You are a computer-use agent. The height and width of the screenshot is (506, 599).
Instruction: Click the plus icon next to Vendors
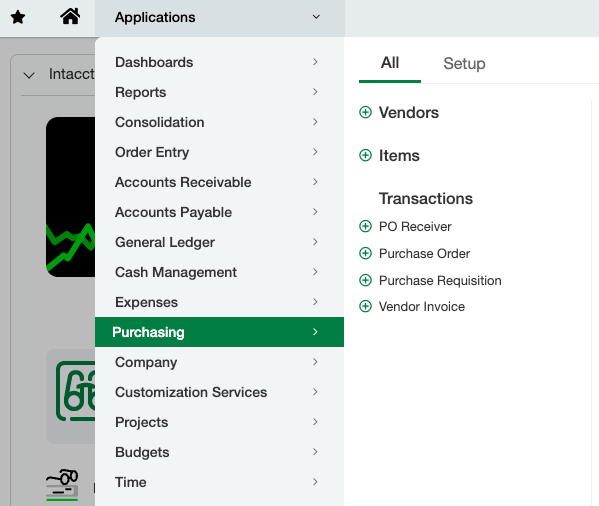[x=365, y=112]
